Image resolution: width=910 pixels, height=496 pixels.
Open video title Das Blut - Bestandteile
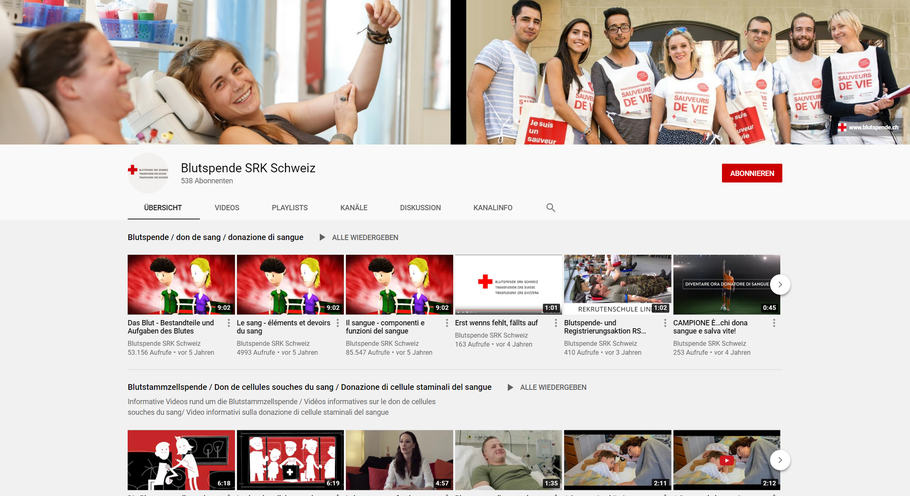pos(172,327)
